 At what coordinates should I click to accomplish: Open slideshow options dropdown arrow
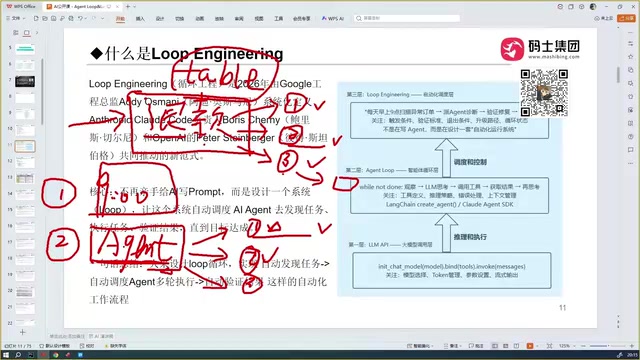(x=537, y=346)
